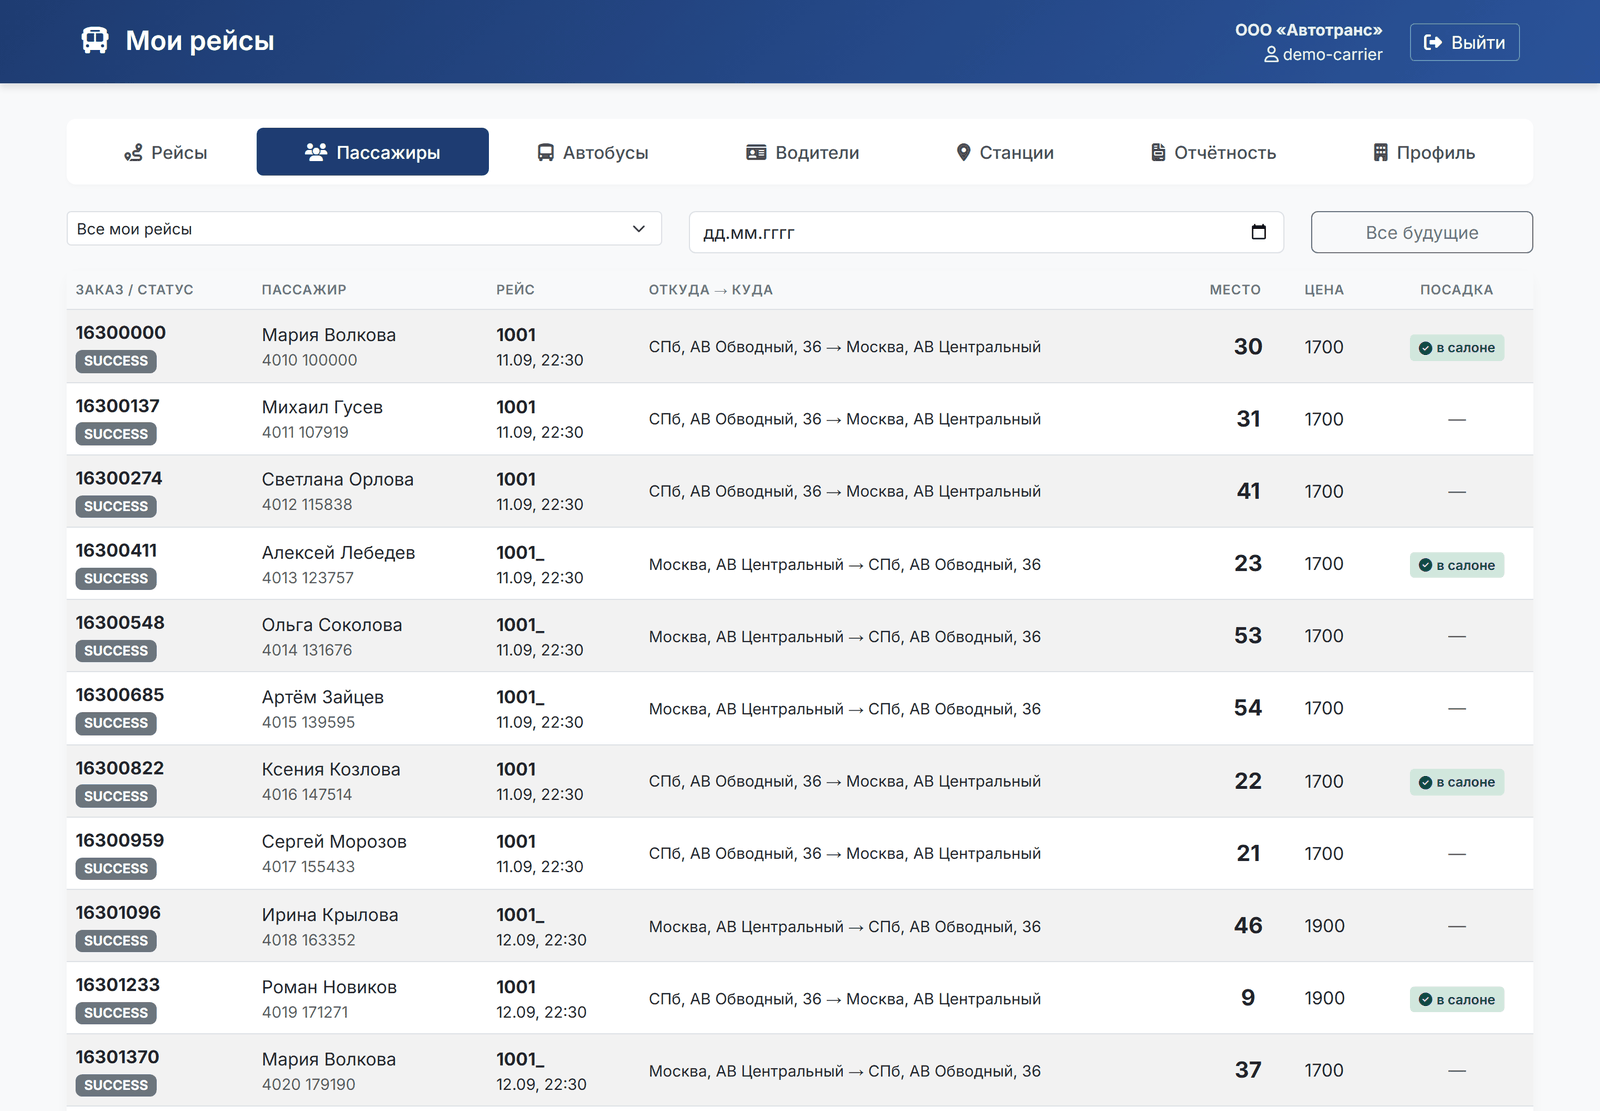Click the check icon in Алексей Лебедев's row
The image size is (1600, 1111).
click(x=1425, y=565)
